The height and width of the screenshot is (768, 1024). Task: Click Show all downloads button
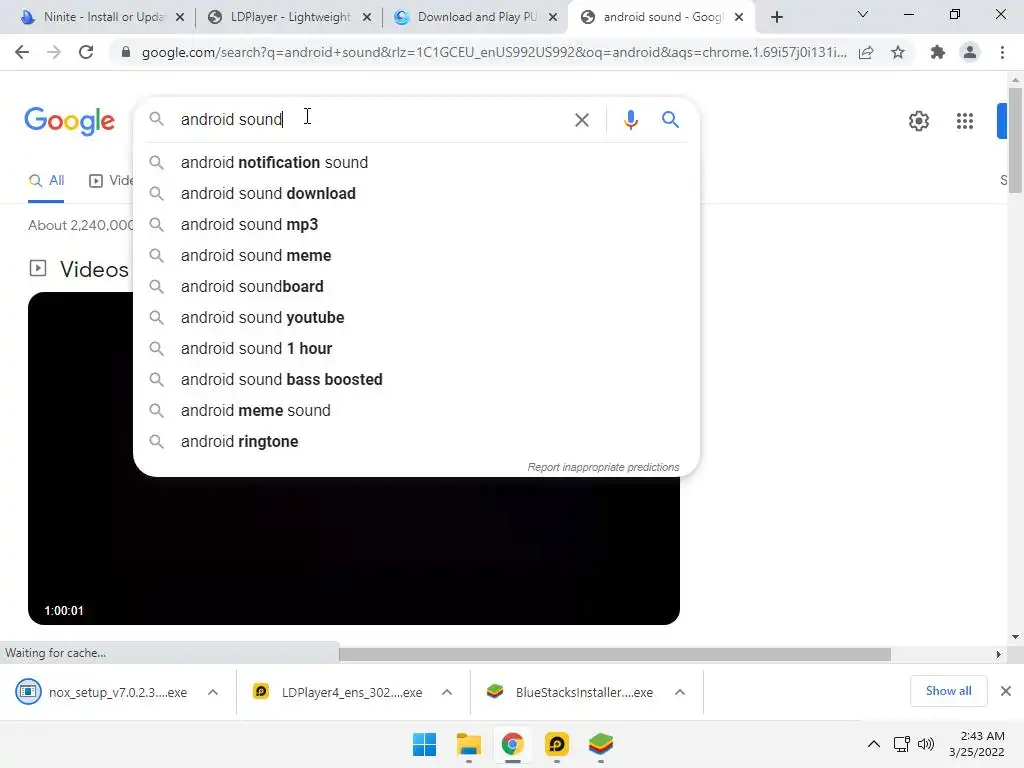[x=948, y=691]
